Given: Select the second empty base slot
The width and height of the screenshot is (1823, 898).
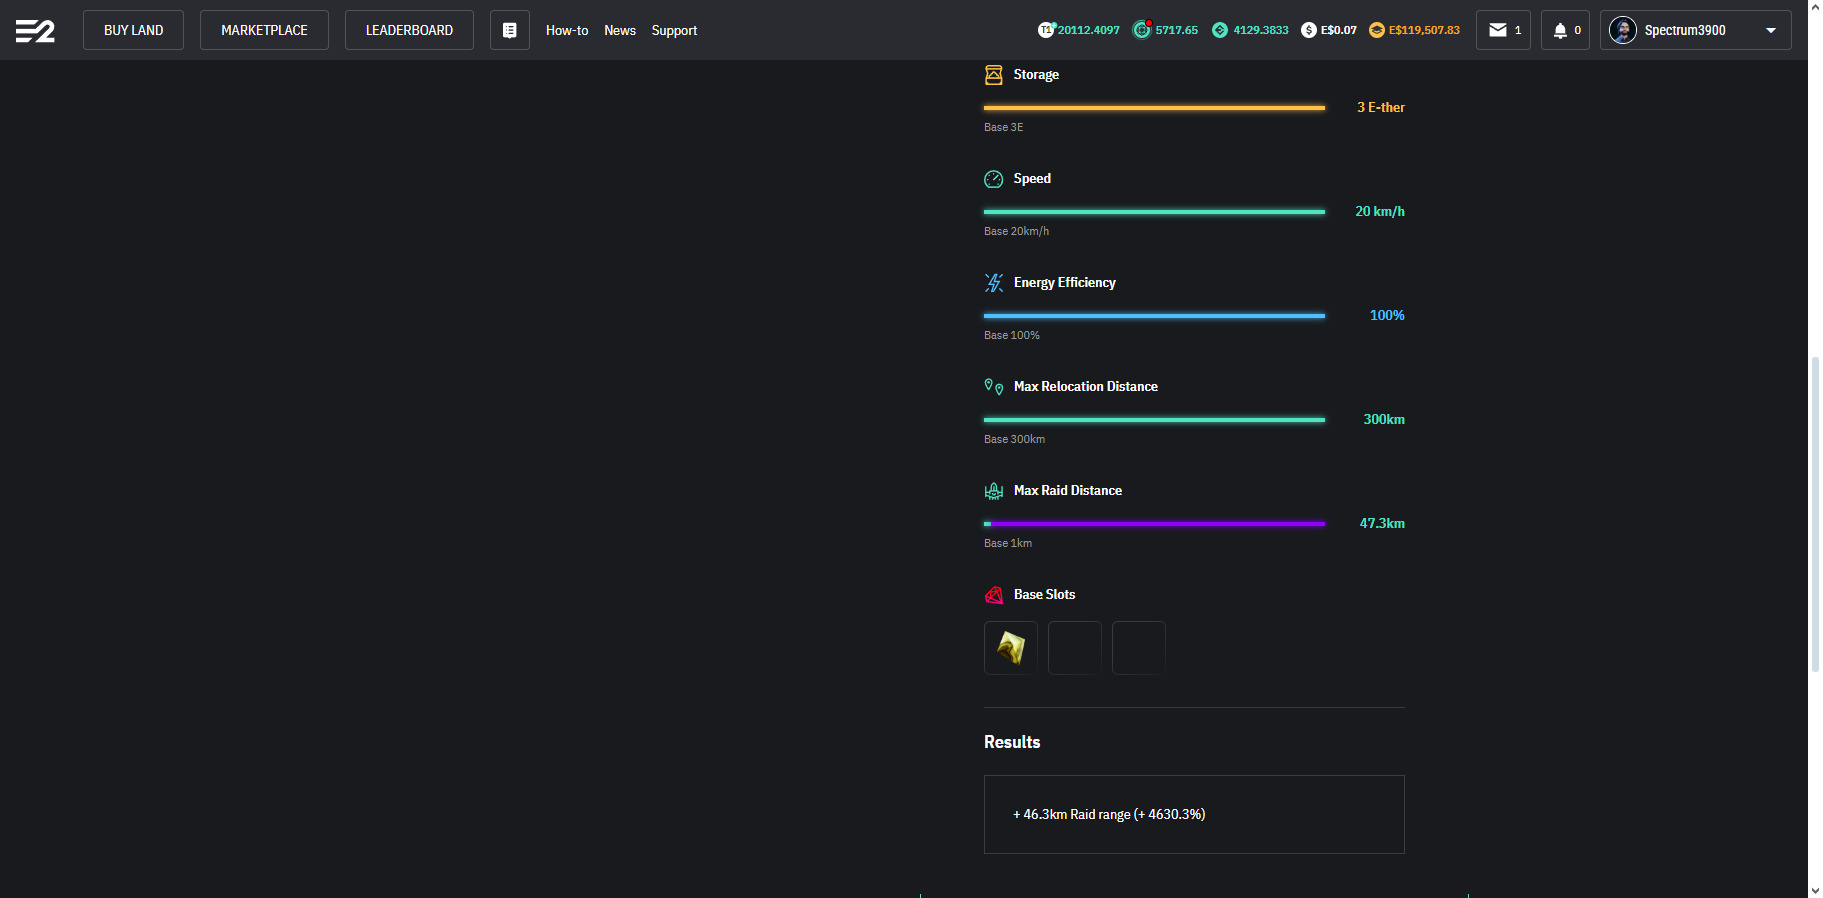Looking at the screenshot, I should click(1074, 648).
